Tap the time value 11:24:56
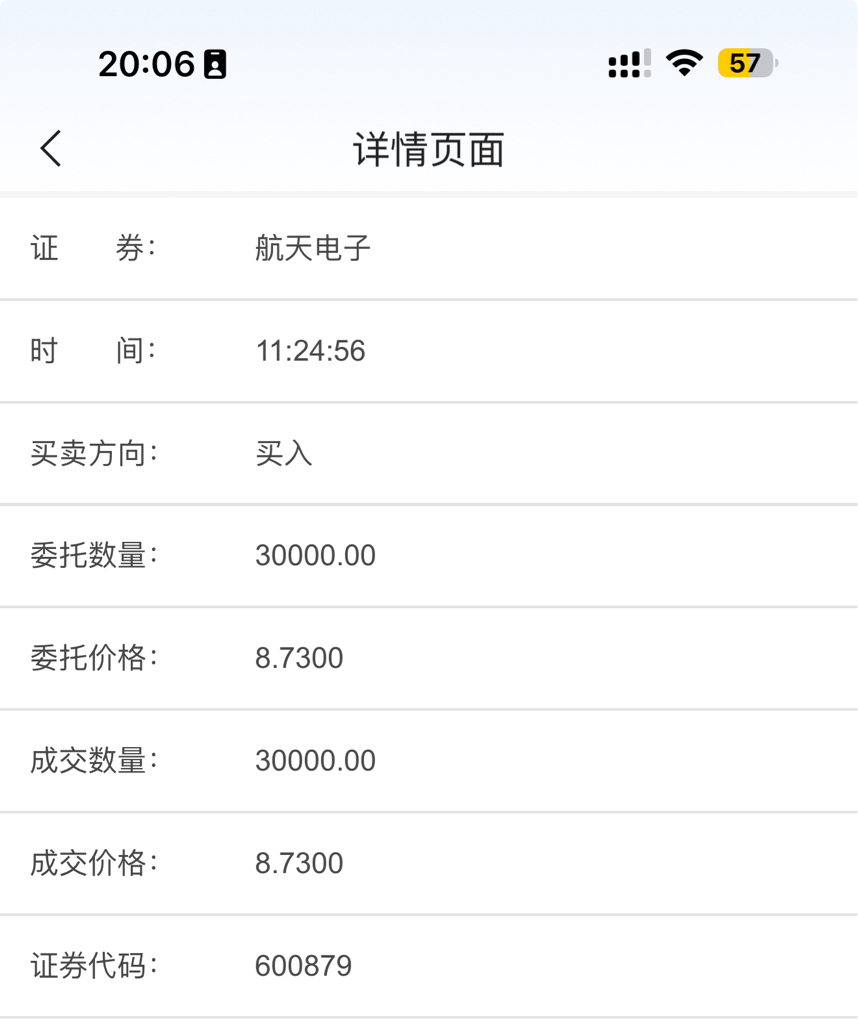This screenshot has height=1024, width=858. [310, 351]
